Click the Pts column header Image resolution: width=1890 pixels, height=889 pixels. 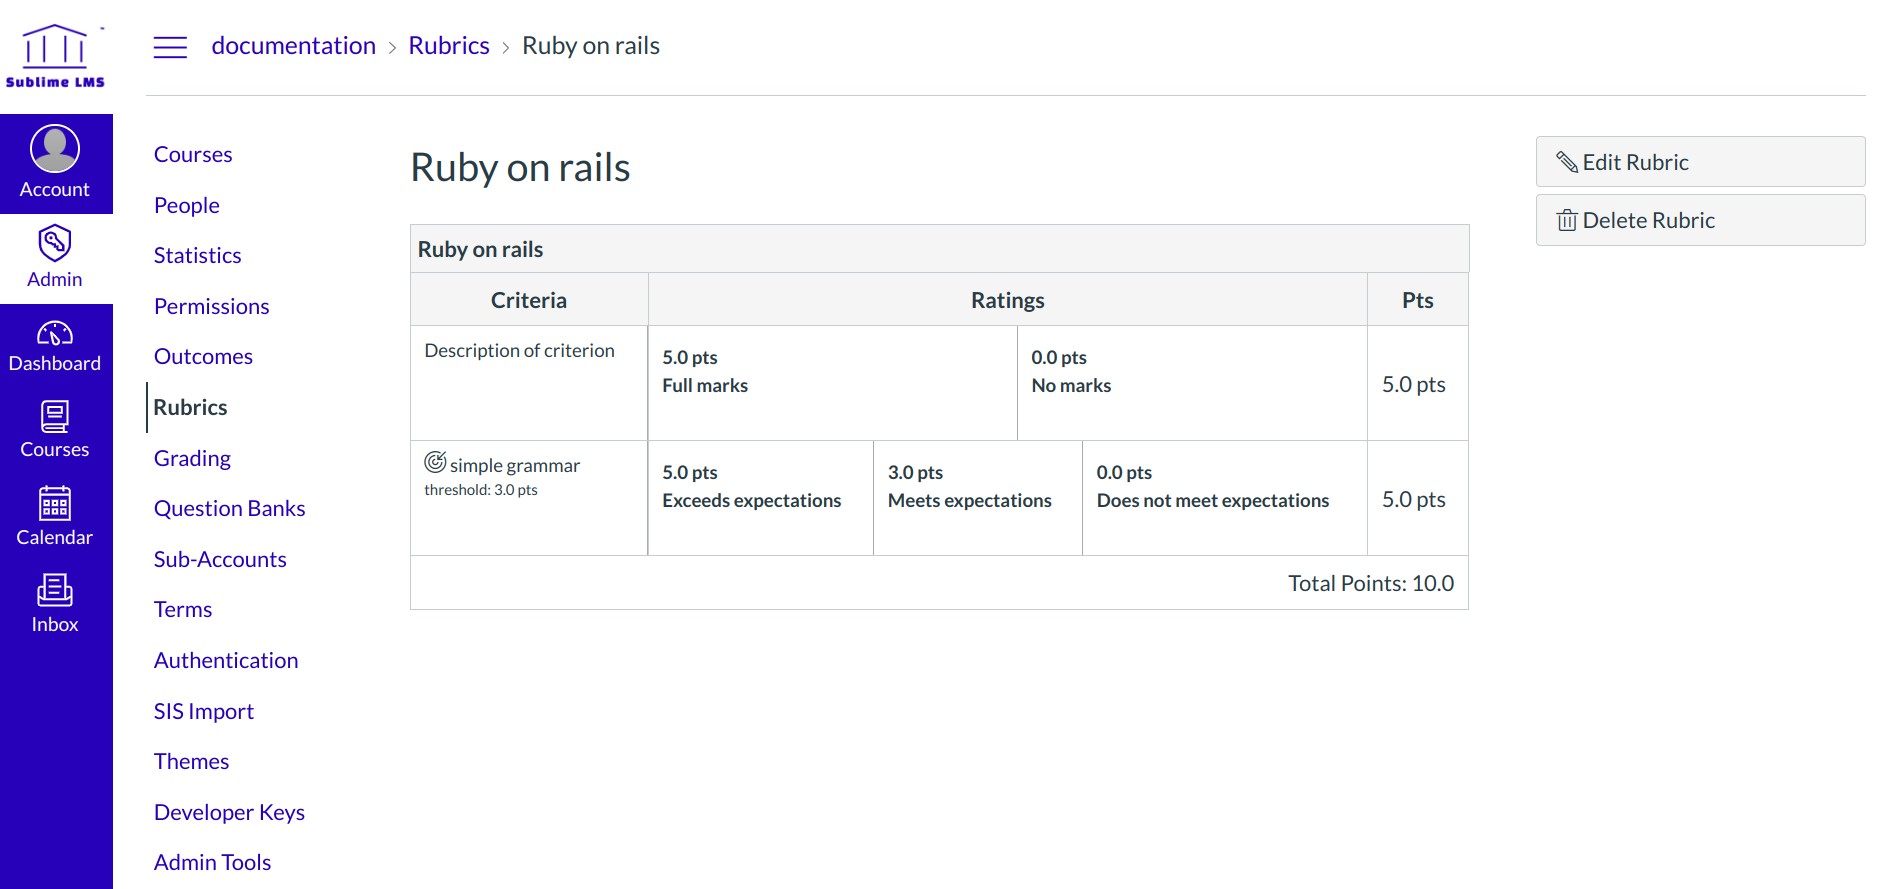(1418, 300)
